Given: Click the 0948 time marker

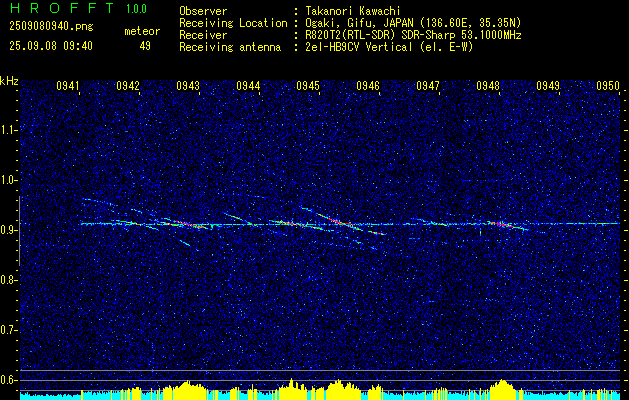Looking at the screenshot, I should point(488,86).
